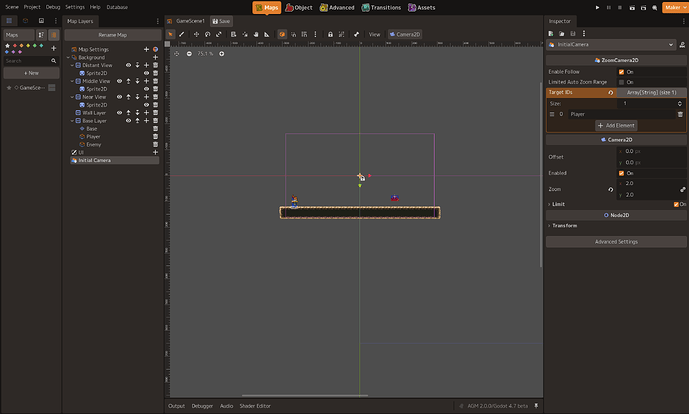
Task: Open the Shader Editor bottom tab
Action: click(x=255, y=406)
